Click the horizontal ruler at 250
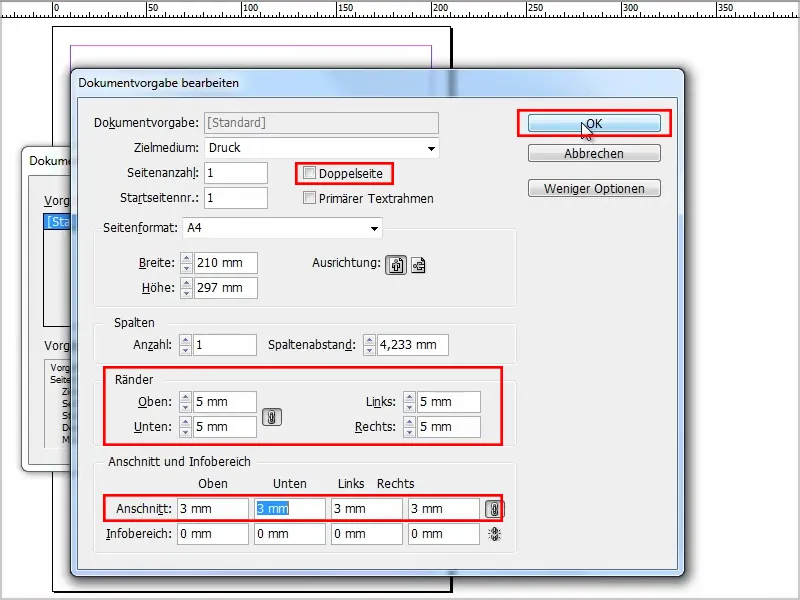 [535, 8]
